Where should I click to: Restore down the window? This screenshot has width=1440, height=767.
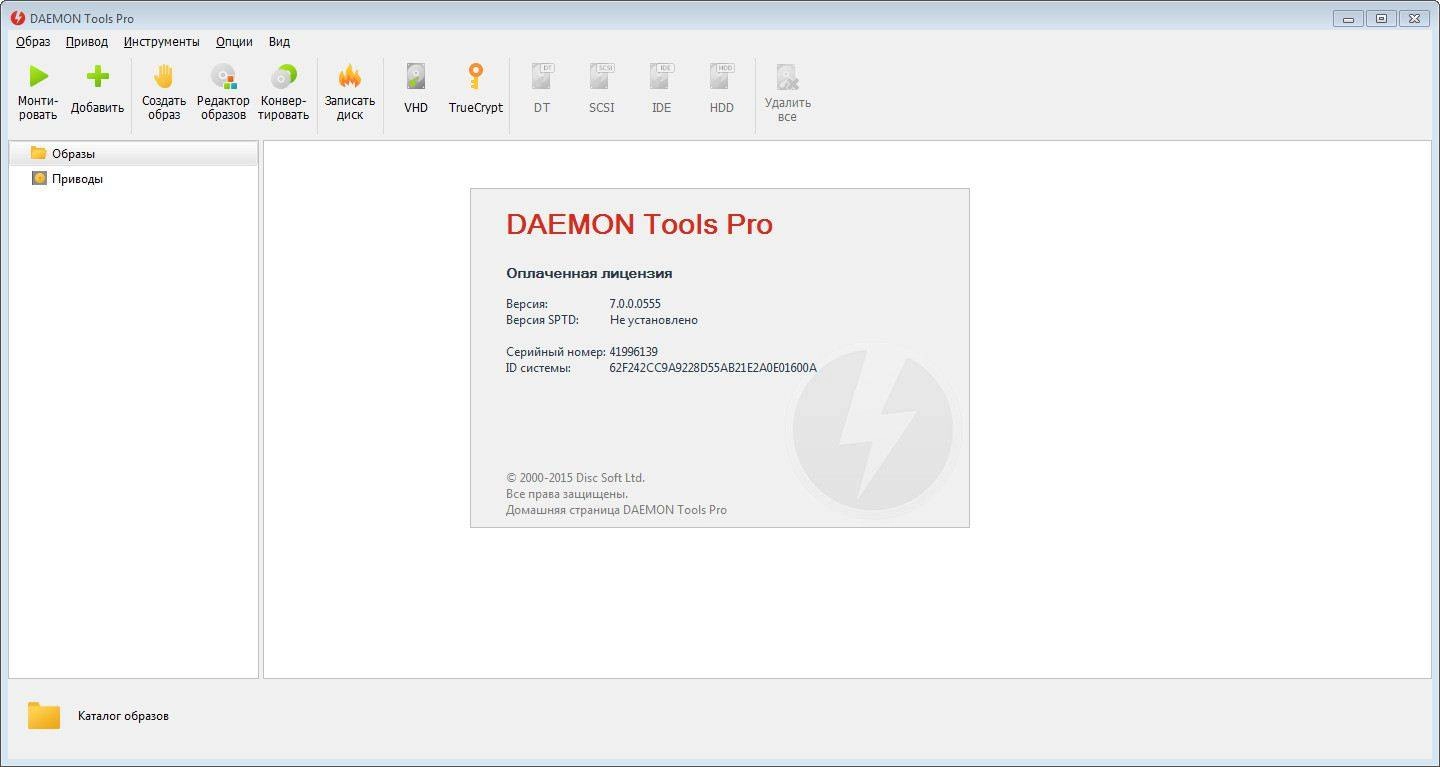click(x=1381, y=18)
